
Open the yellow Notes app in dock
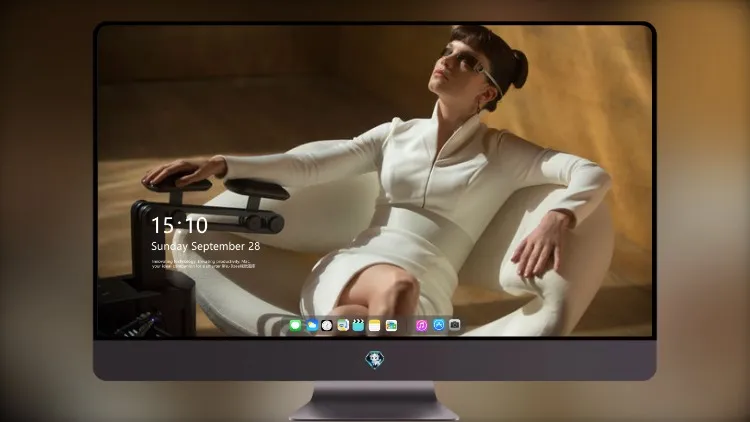(x=375, y=325)
